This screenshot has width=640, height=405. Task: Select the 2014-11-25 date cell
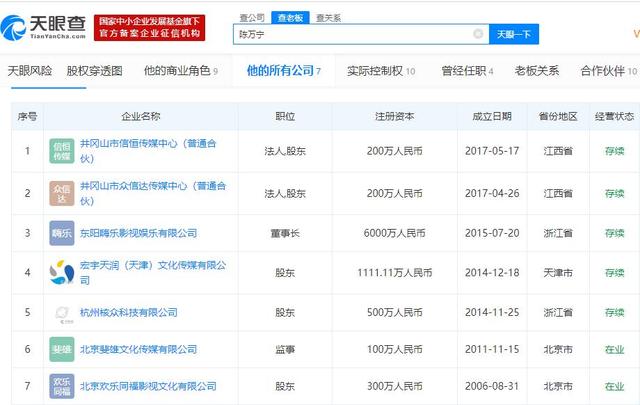pos(492,313)
